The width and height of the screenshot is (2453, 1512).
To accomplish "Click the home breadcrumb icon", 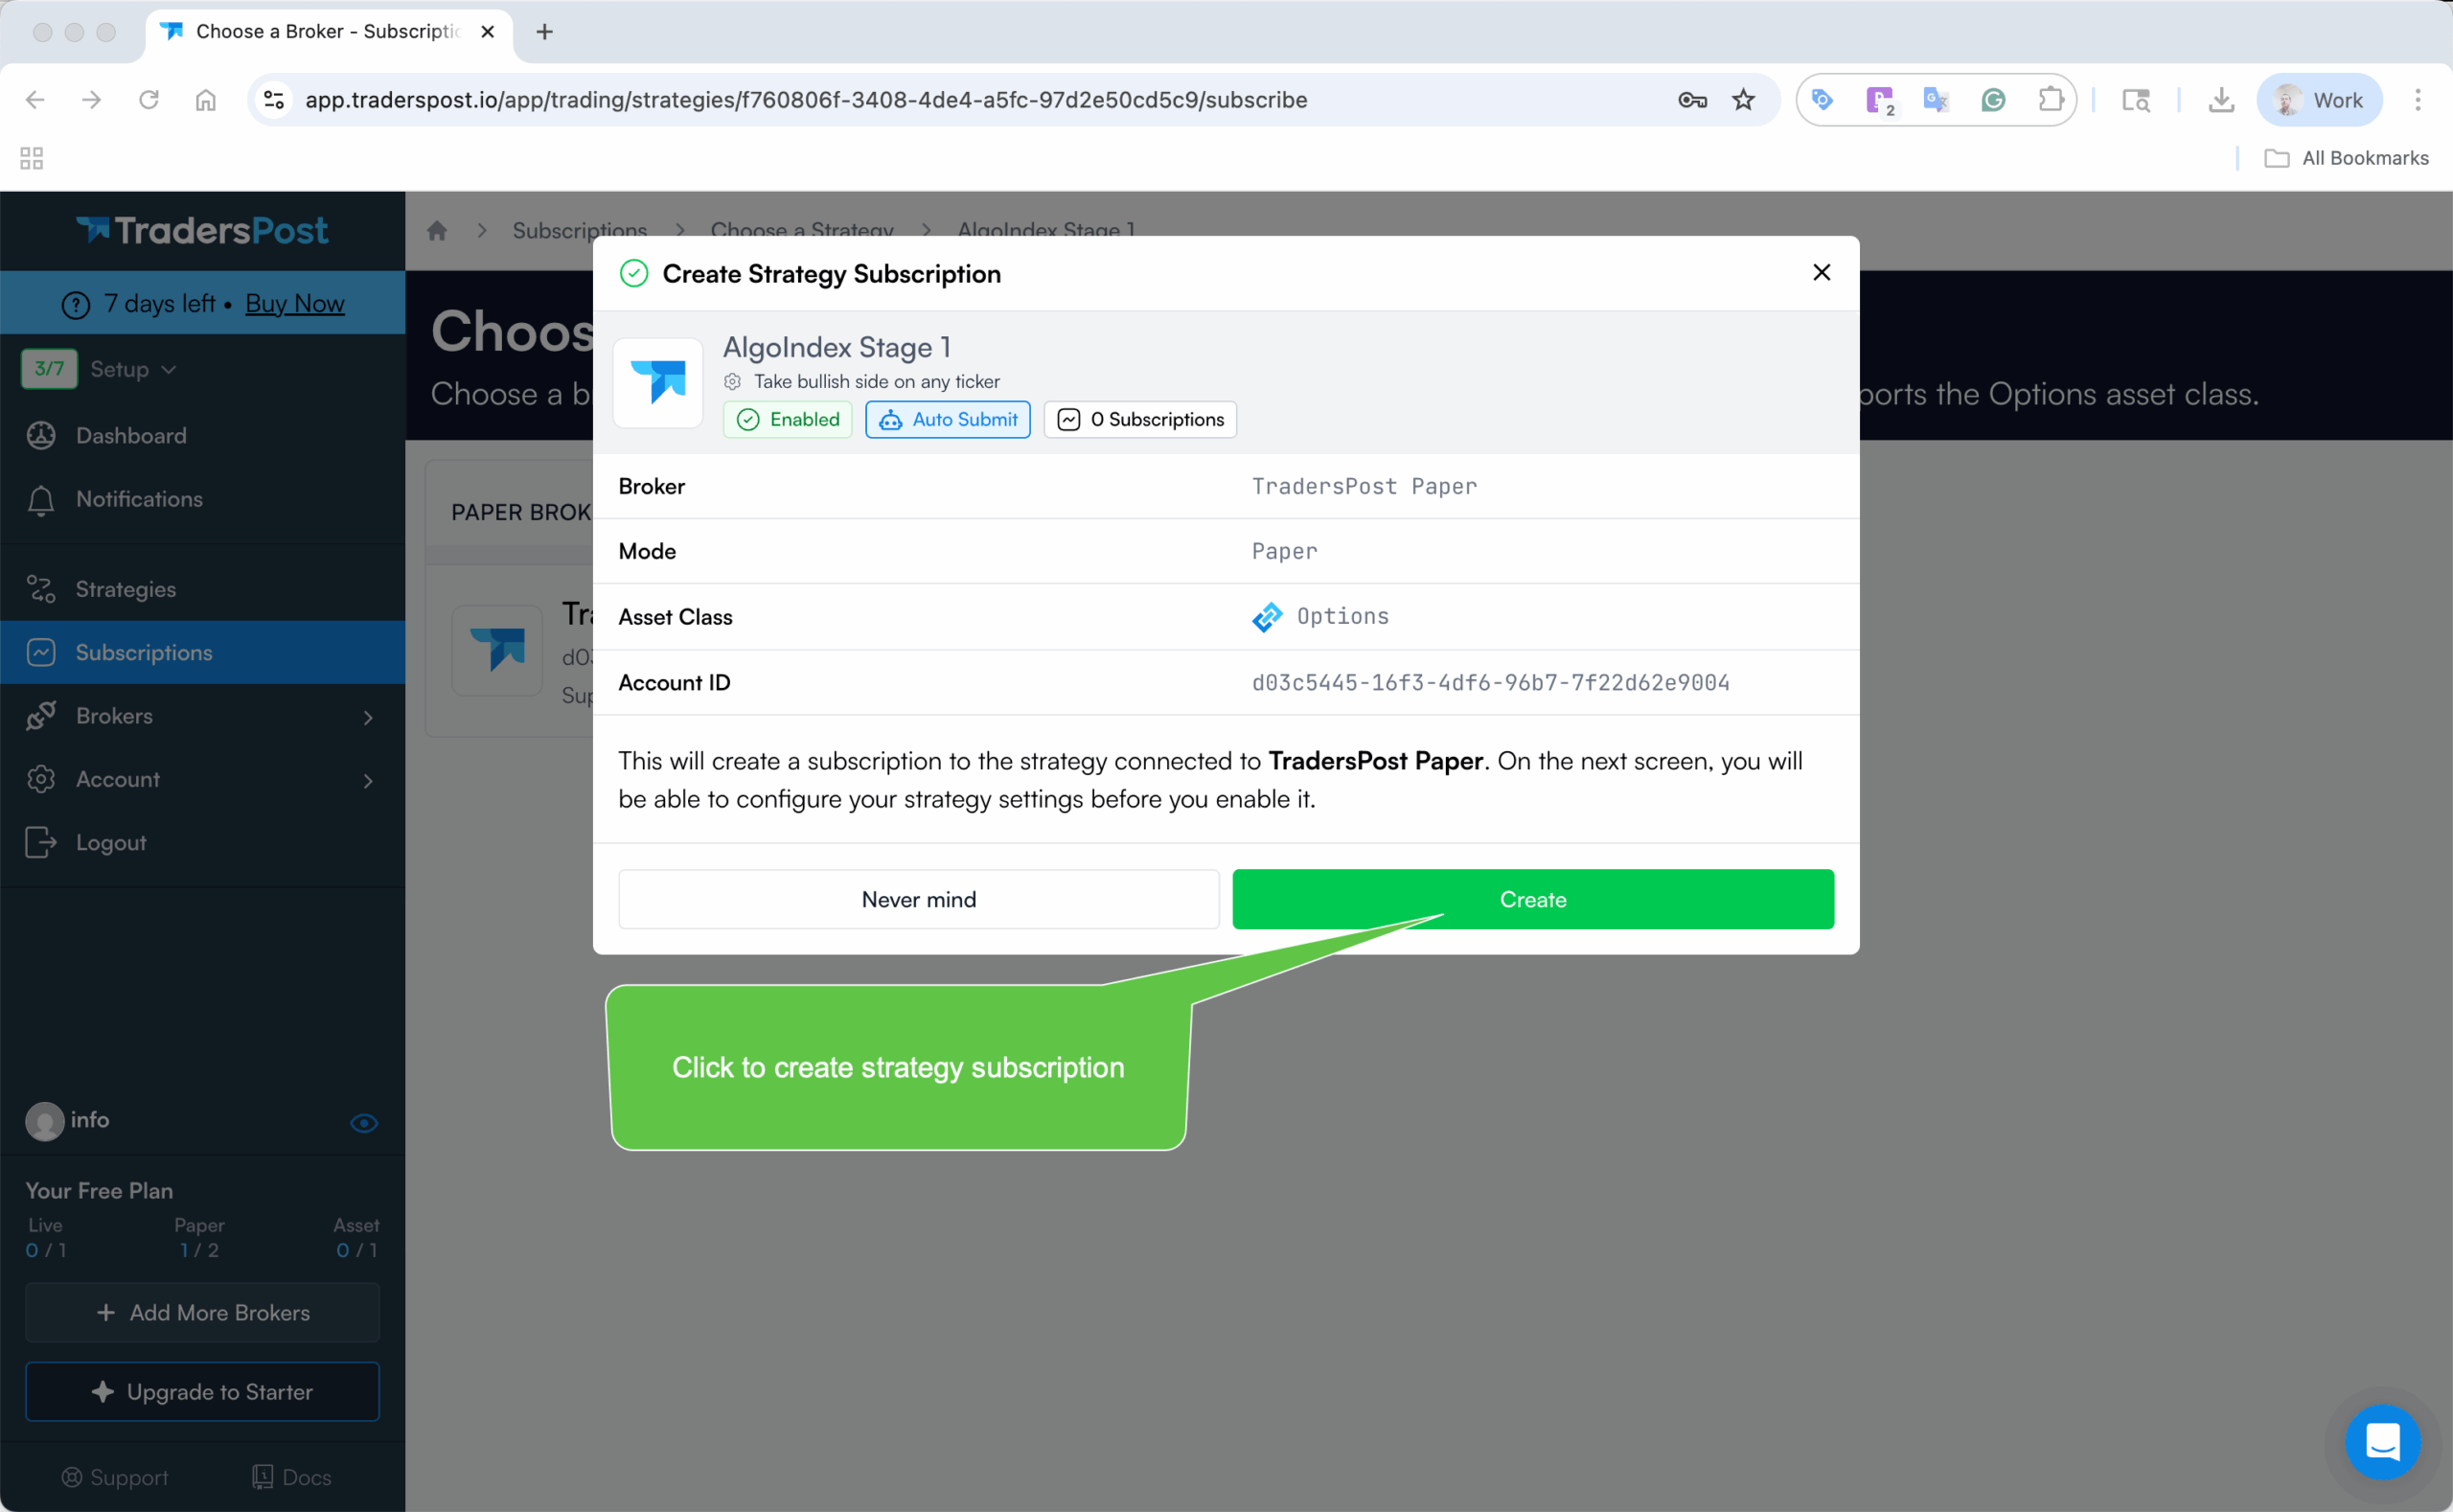I will [x=437, y=231].
